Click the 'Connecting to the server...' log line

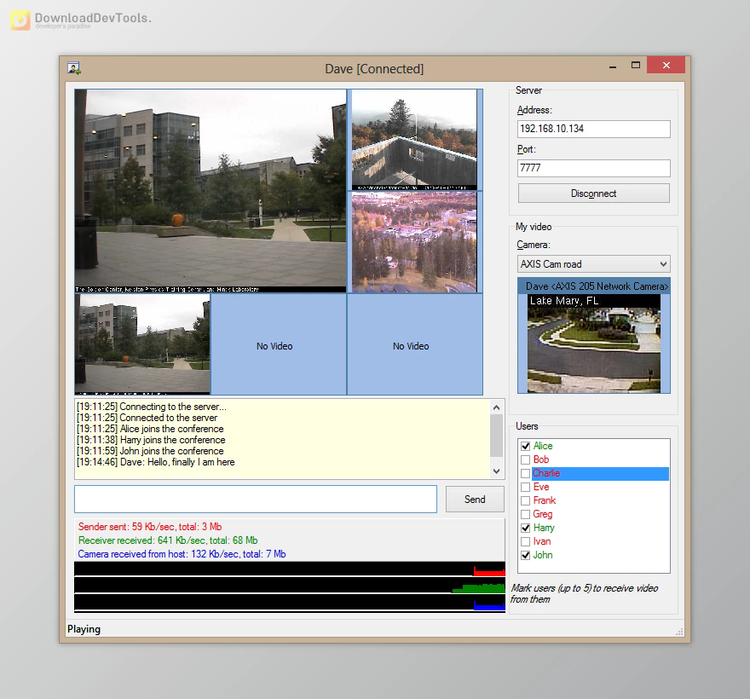(x=152, y=407)
